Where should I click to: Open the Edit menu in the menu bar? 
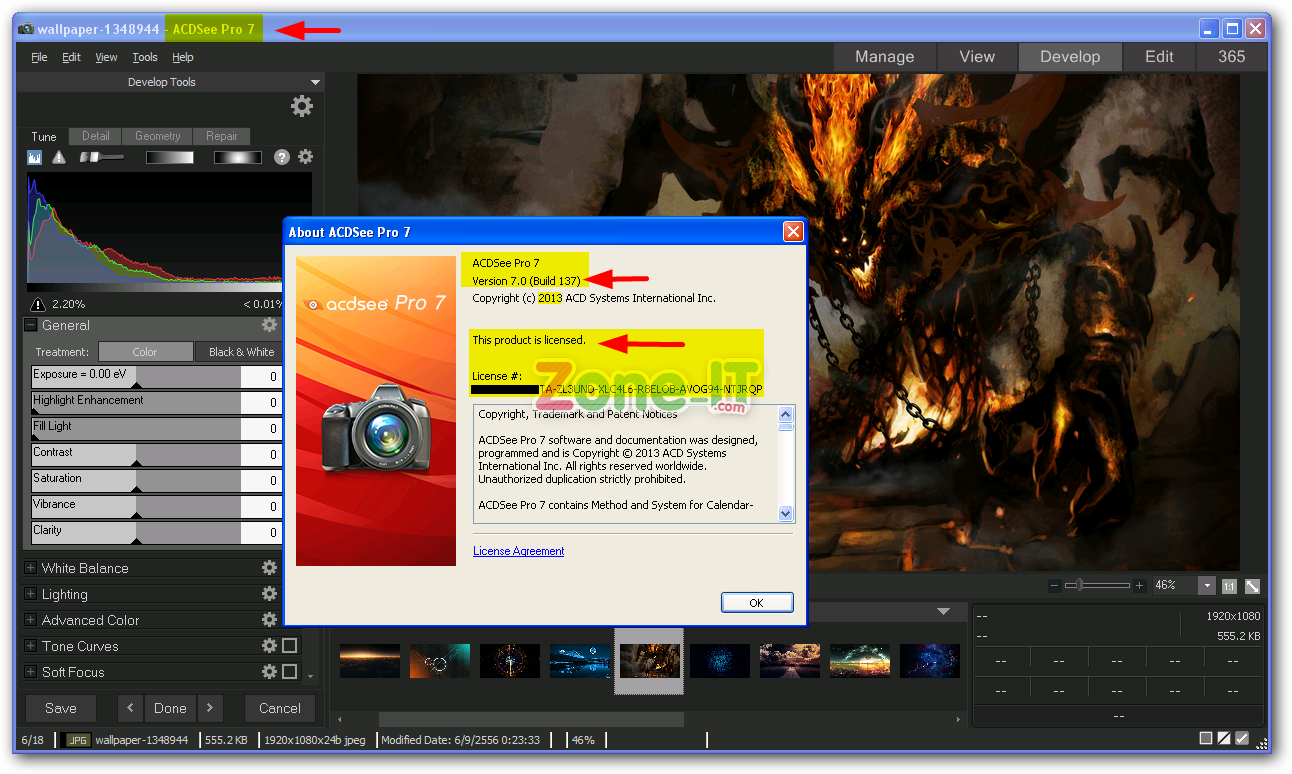(71, 58)
